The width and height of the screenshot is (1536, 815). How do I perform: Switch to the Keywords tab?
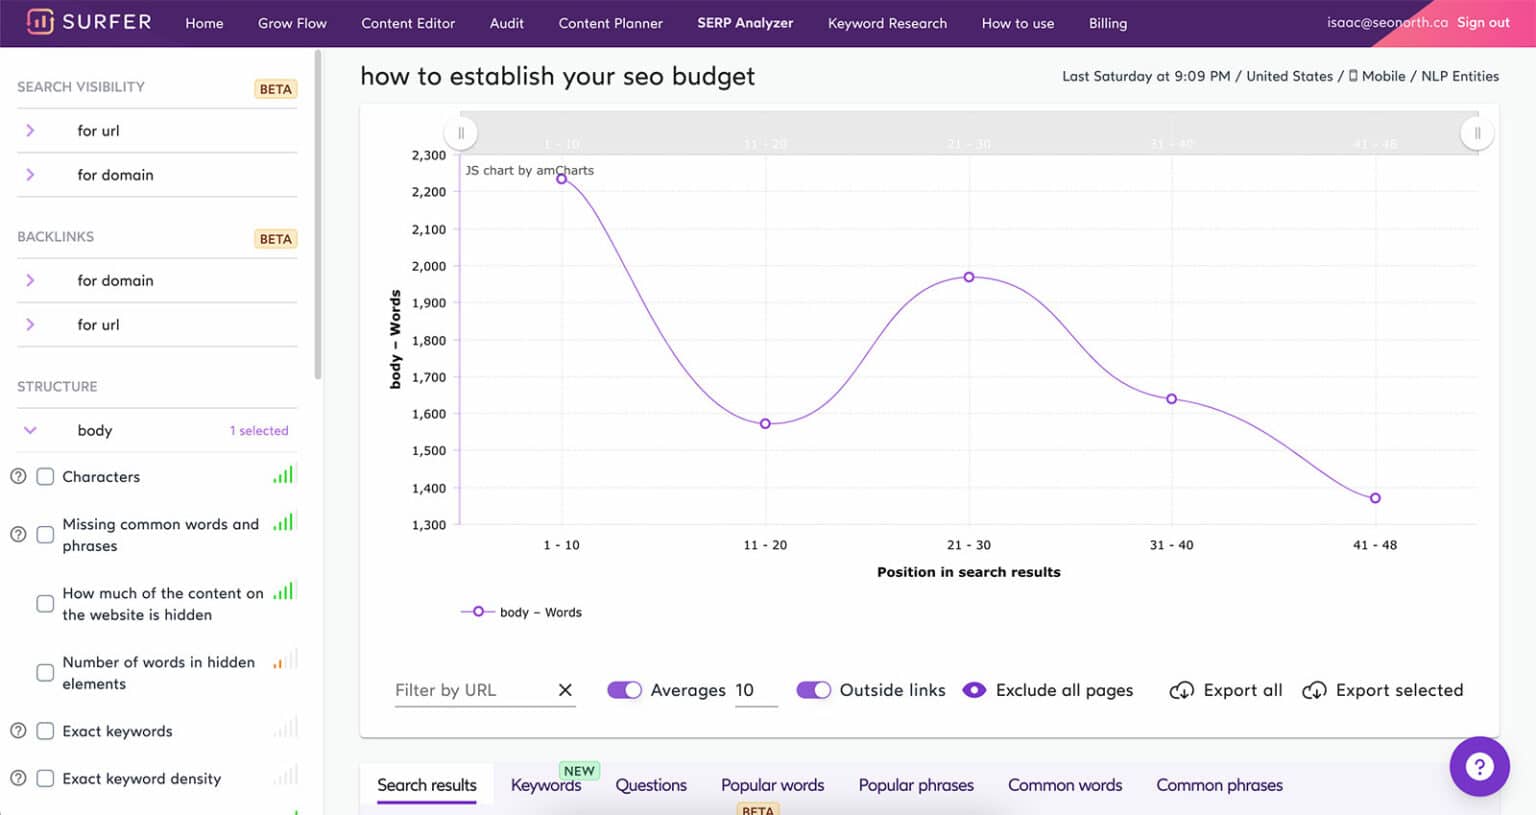tap(546, 785)
